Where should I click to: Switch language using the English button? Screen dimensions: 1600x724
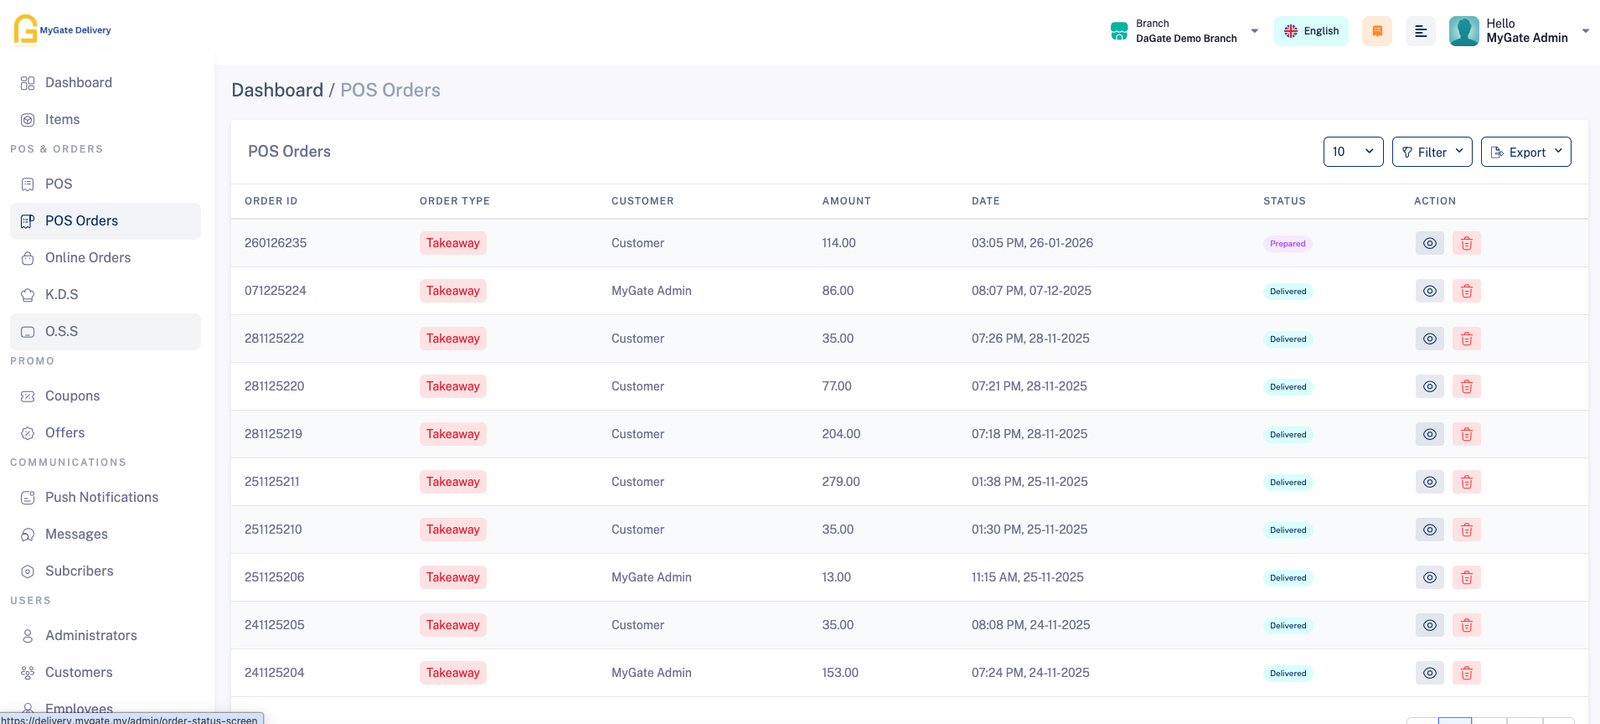[x=1310, y=31]
